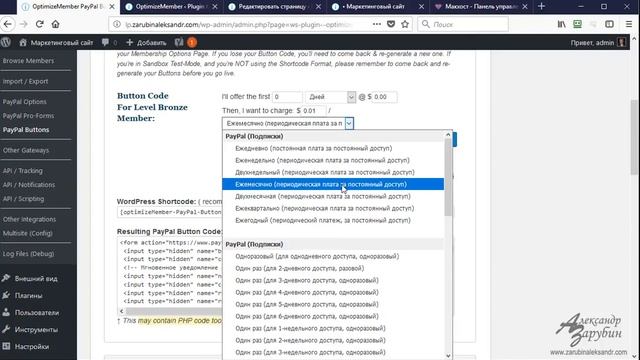The image size is (640, 360).
Task: Collapse the billing term dropdown arrow
Action: click(x=349, y=123)
